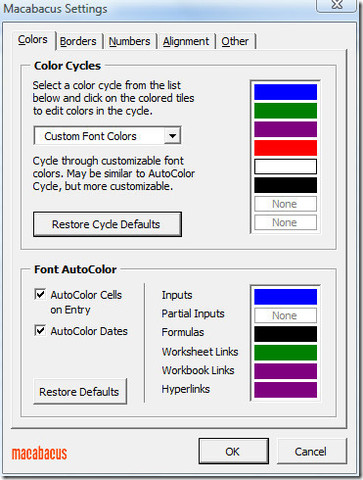The image size is (363, 480).
Task: Edit the red tile in color cycle
Action: tap(285, 148)
